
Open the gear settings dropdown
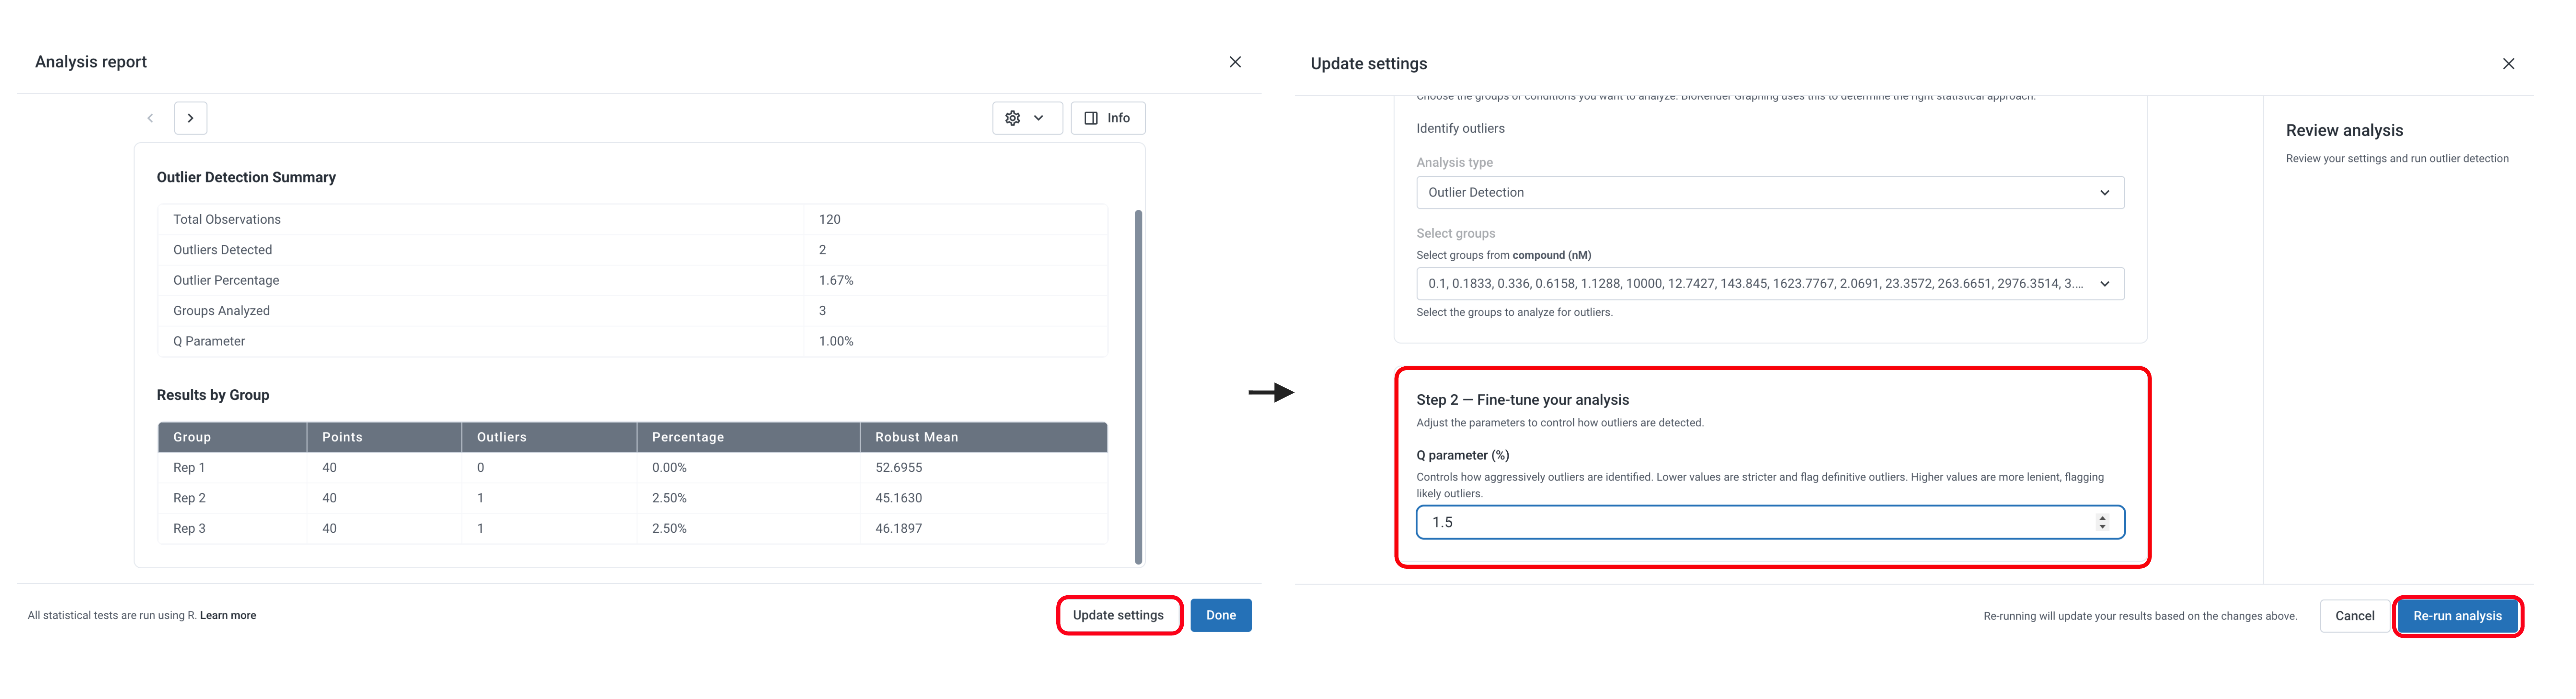pos(1027,118)
